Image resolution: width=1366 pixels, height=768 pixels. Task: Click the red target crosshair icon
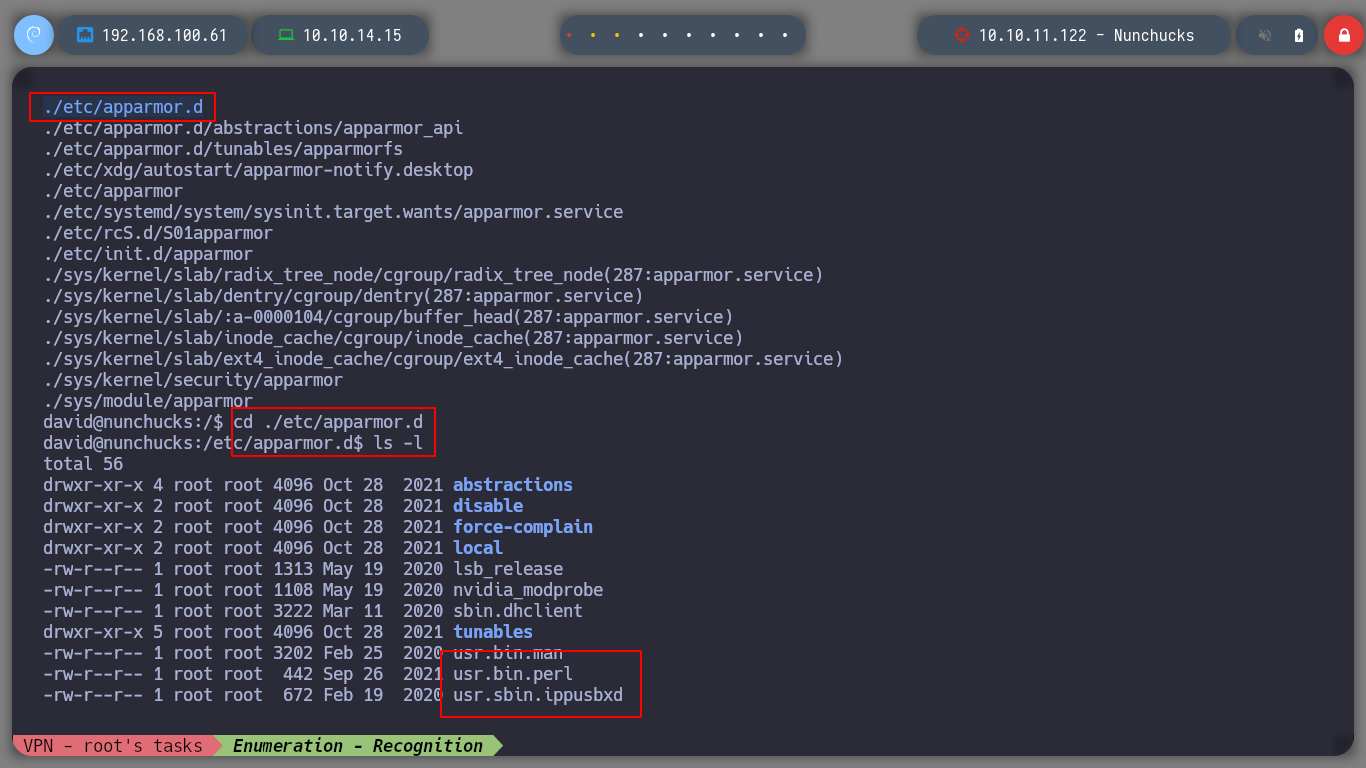pyautogui.click(x=962, y=35)
